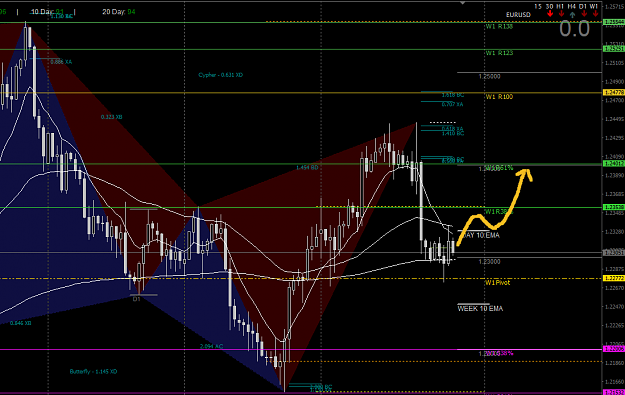Click the grey chart shift triangle marker

[462, 3]
